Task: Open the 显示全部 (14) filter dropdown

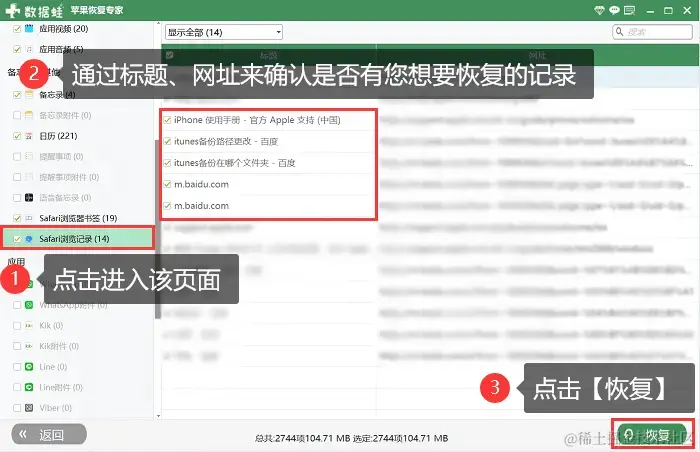Action: click(x=224, y=32)
